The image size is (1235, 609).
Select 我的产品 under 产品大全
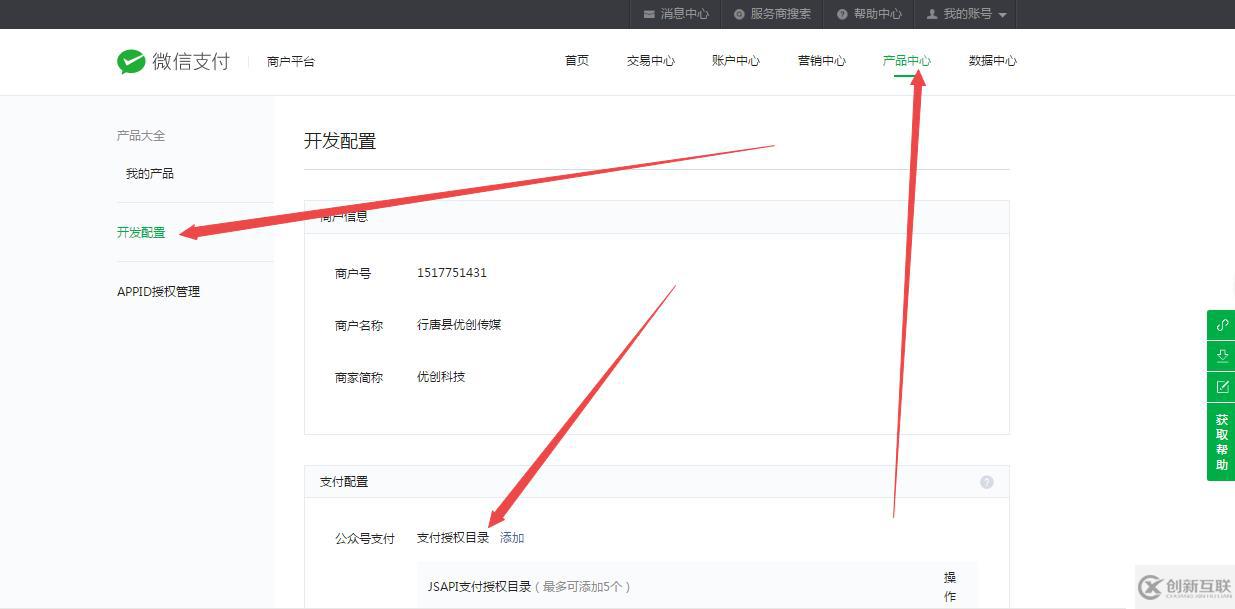pos(148,172)
